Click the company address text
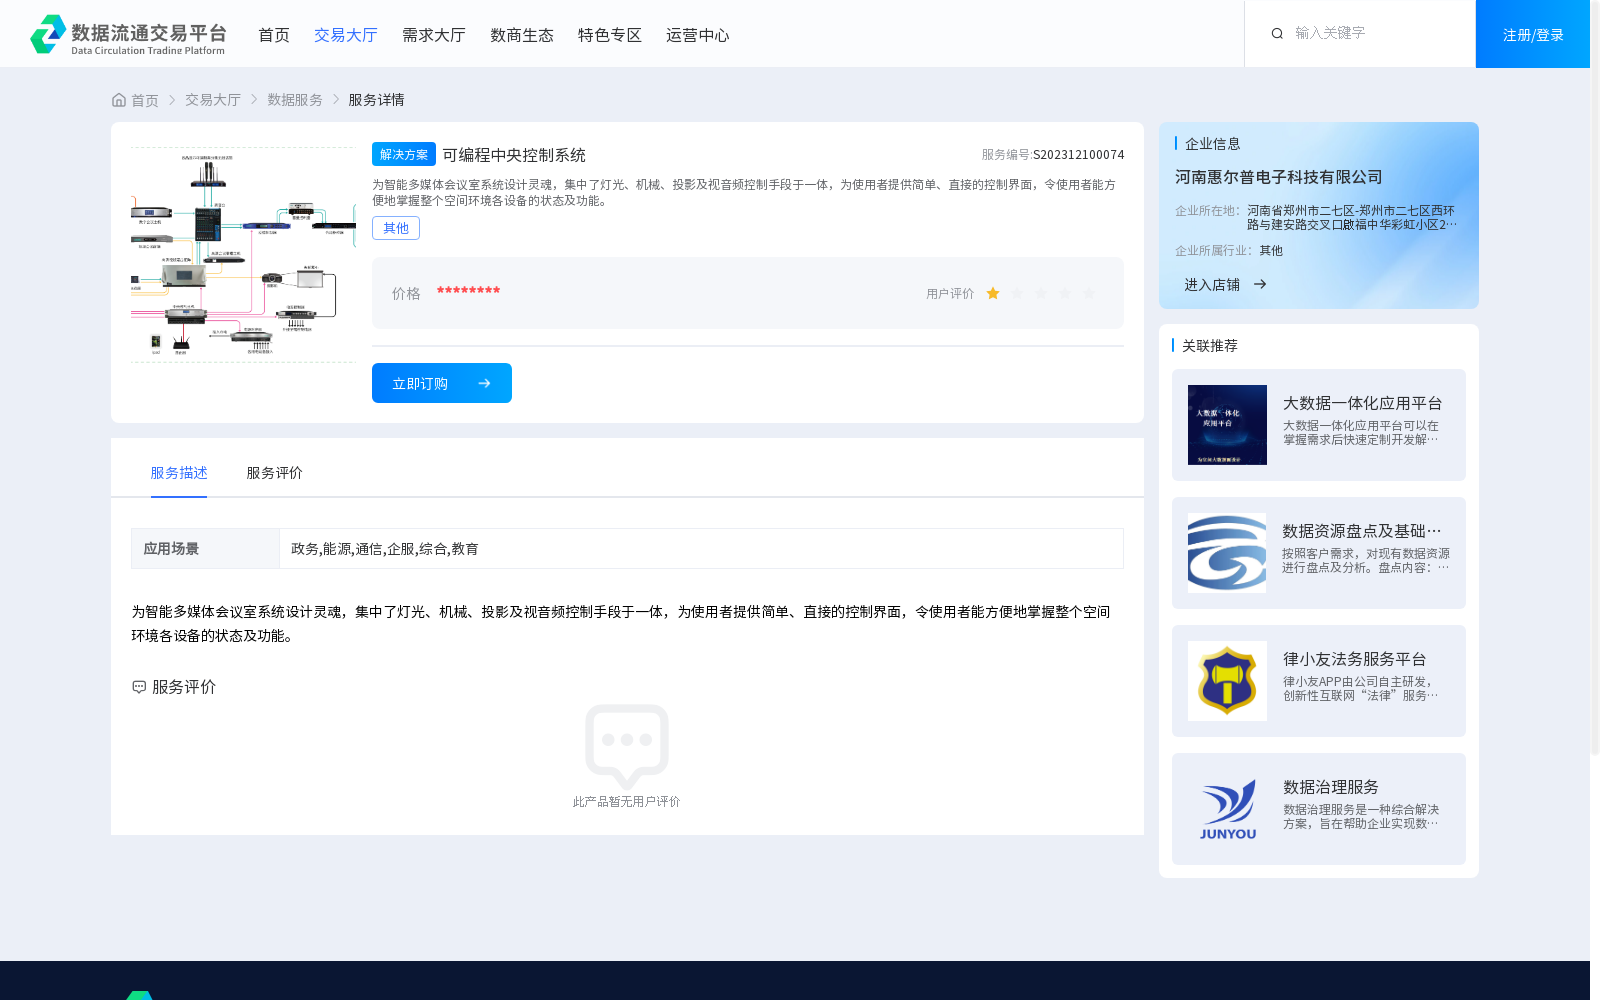The height and width of the screenshot is (1000, 1600). coord(1352,218)
